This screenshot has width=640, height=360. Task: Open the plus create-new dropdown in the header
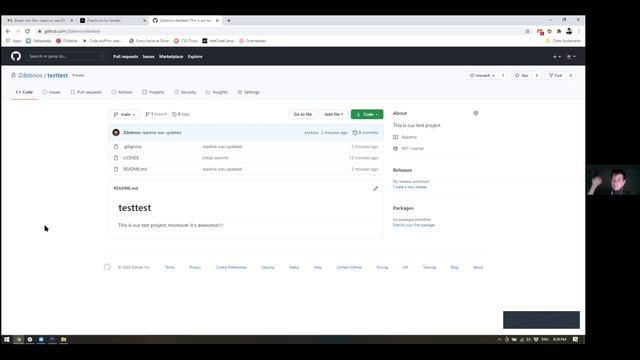click(x=557, y=57)
